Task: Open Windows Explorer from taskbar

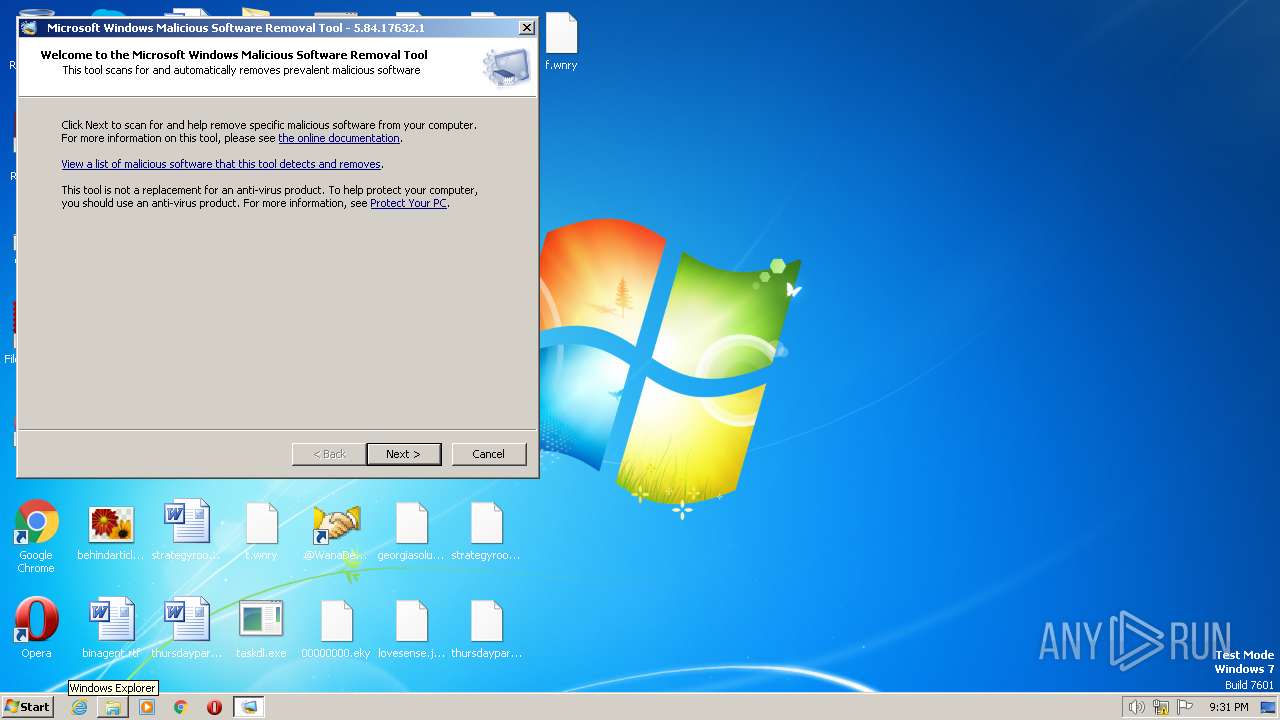Action: (x=113, y=707)
